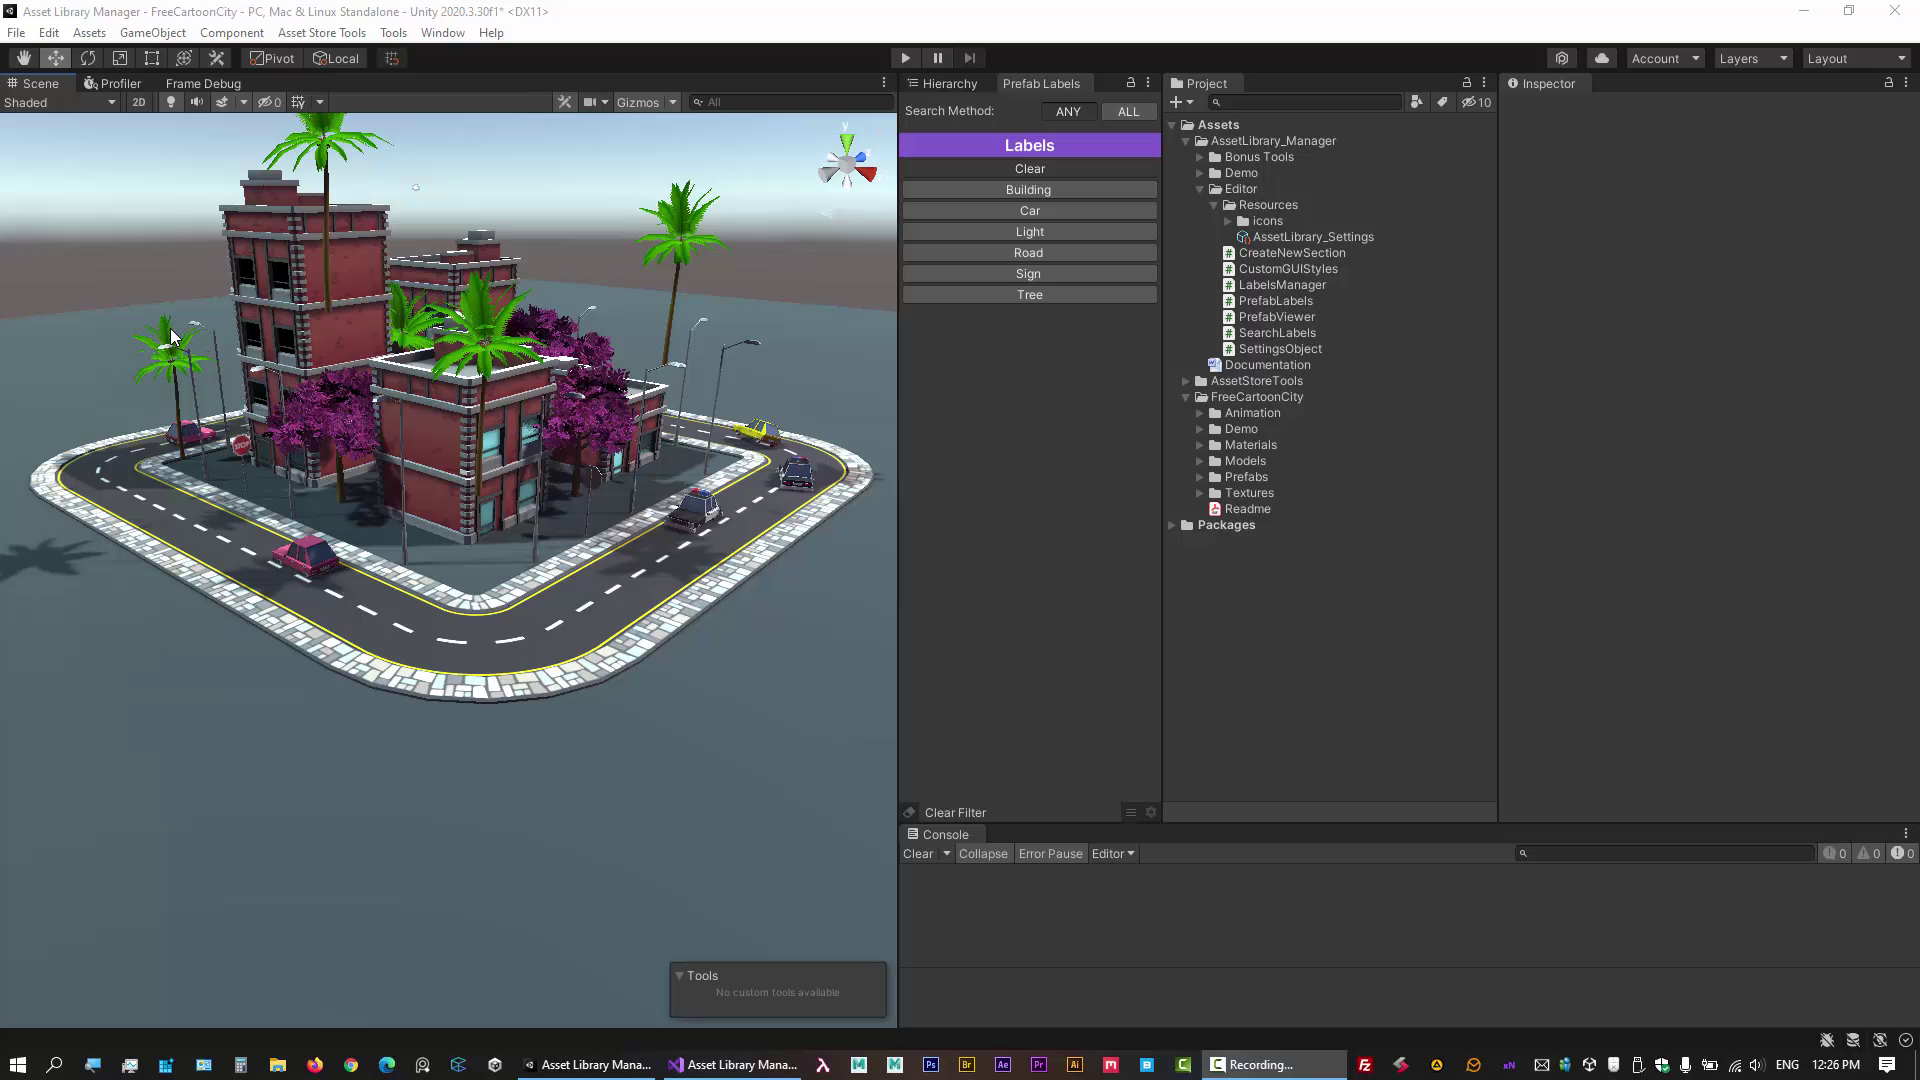The width and height of the screenshot is (1920, 1080).
Task: Open cloud services icon
Action: point(1602,58)
